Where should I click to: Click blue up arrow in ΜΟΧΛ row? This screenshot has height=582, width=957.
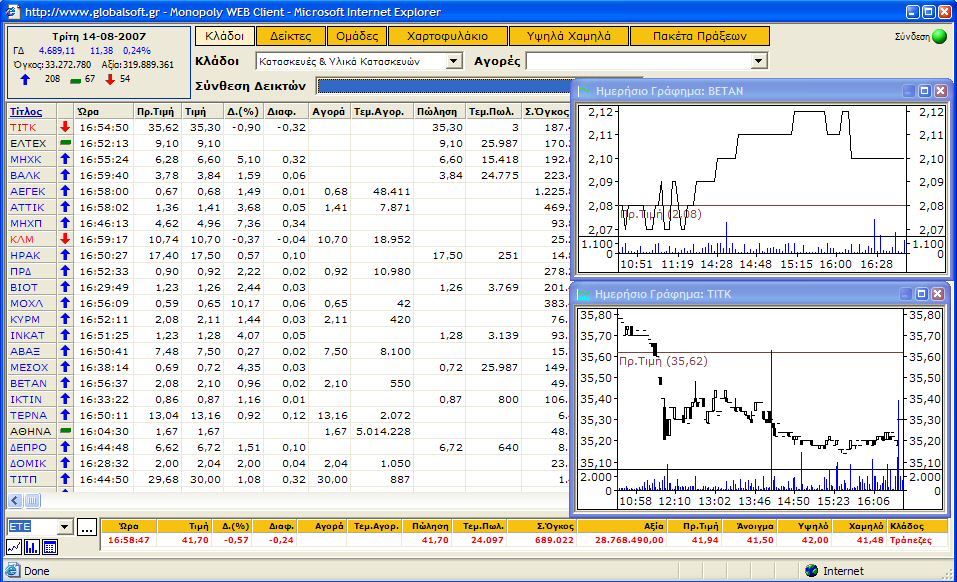pyautogui.click(x=65, y=303)
